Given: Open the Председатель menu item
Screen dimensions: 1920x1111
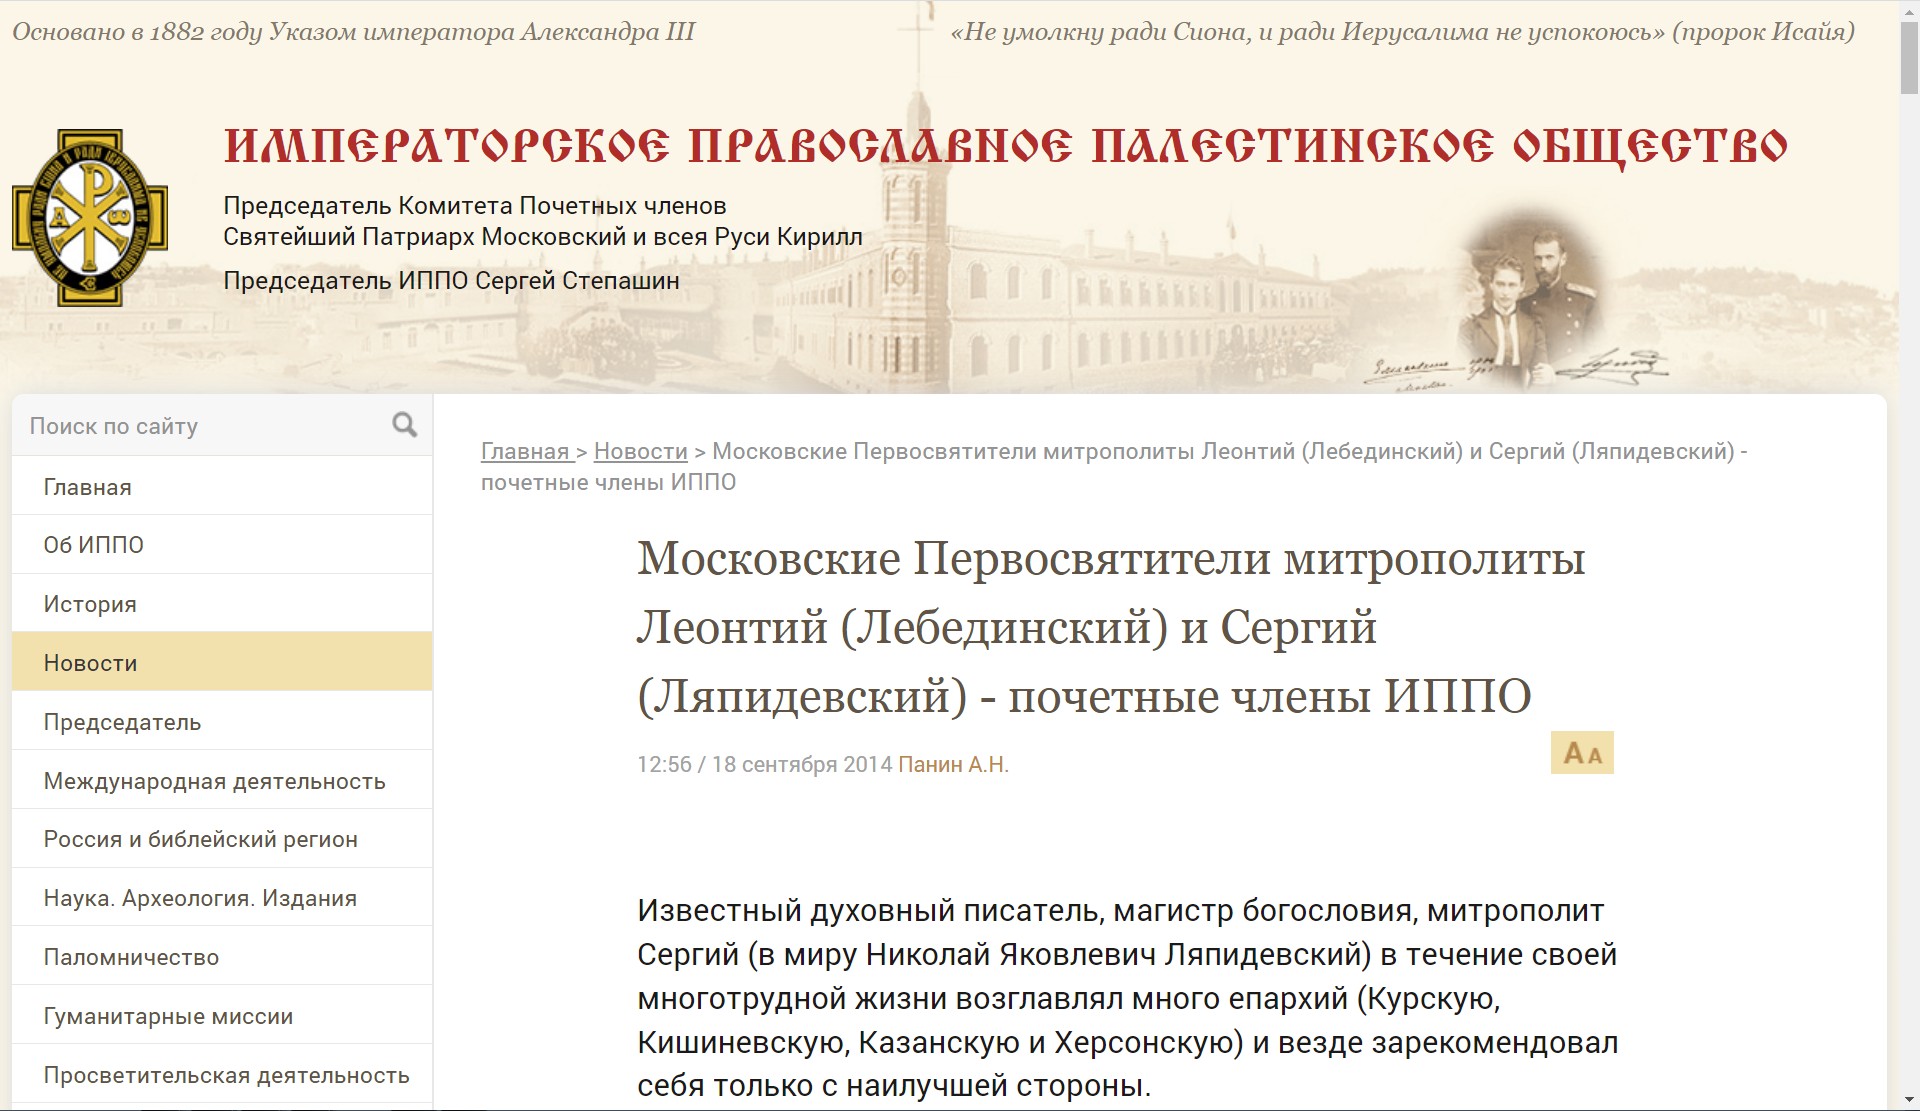Looking at the screenshot, I should [x=222, y=721].
